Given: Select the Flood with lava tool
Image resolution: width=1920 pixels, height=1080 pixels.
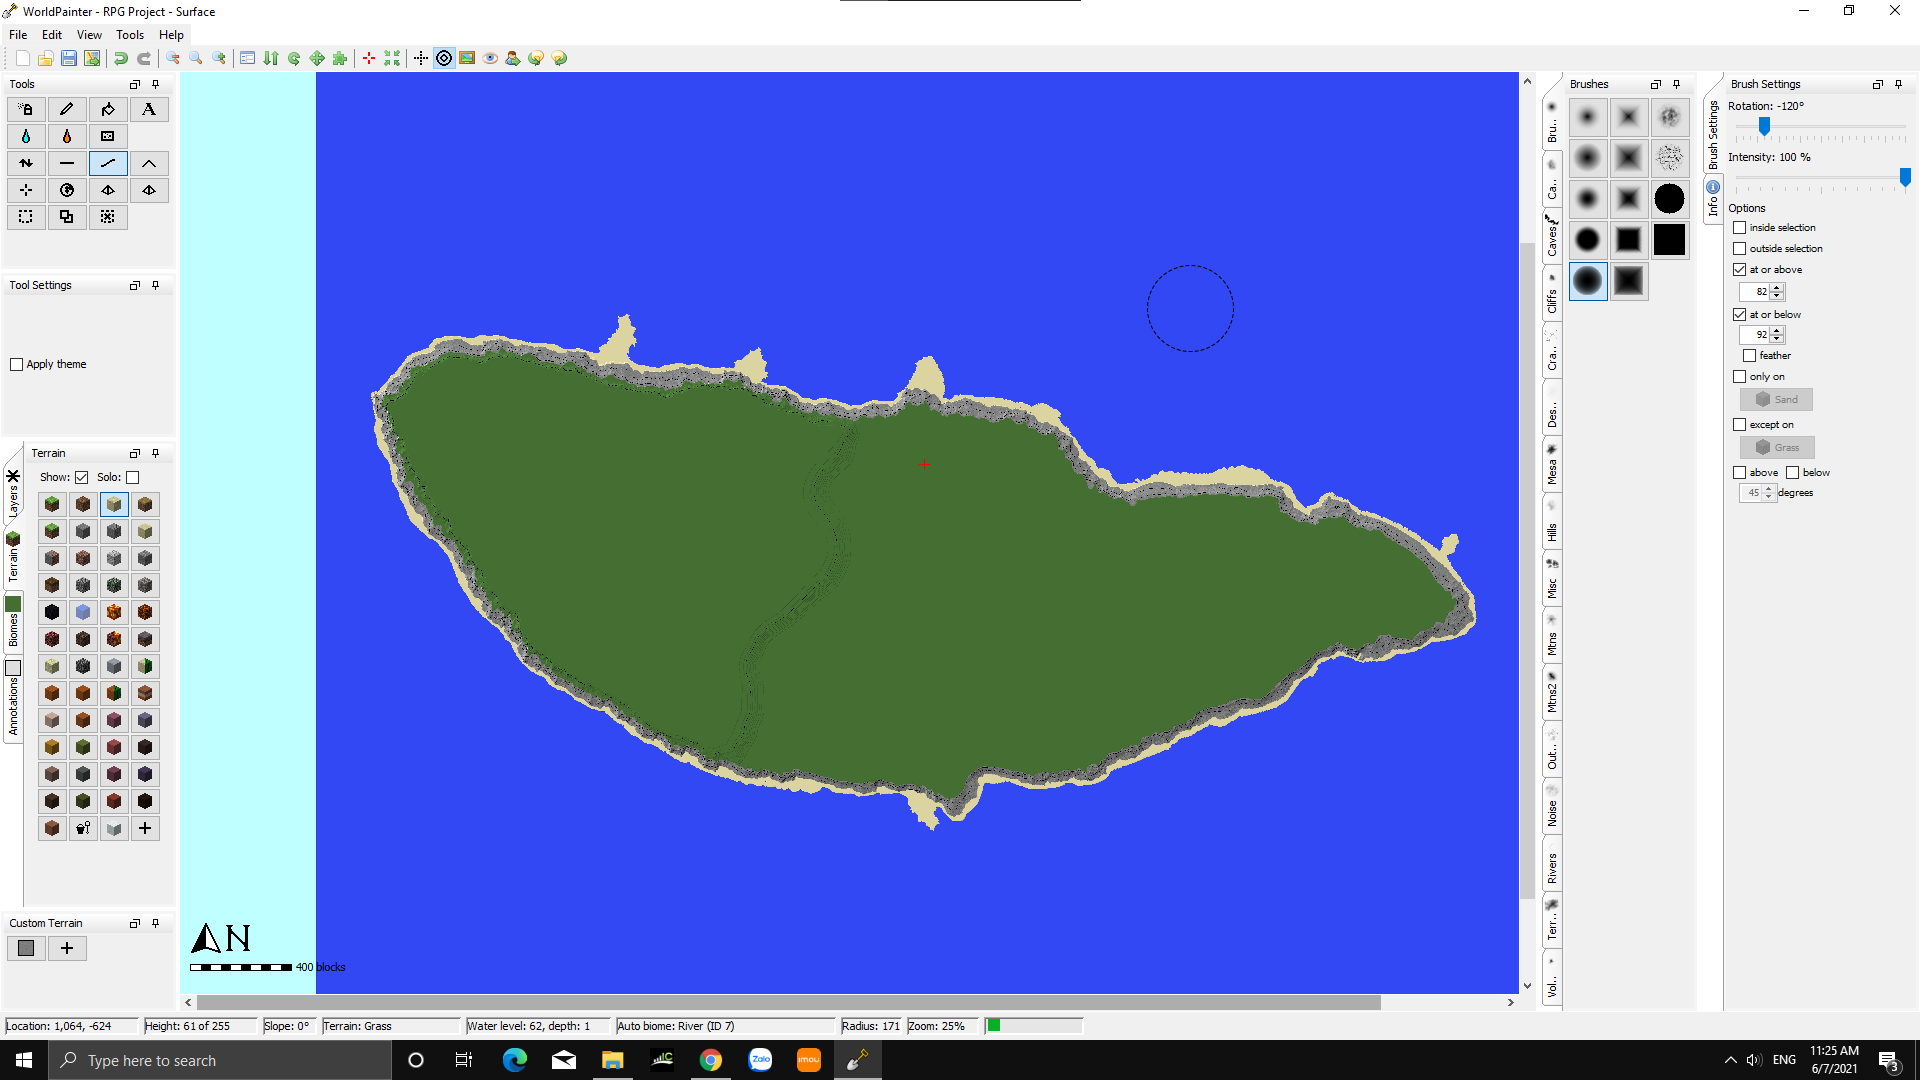Looking at the screenshot, I should point(67,136).
